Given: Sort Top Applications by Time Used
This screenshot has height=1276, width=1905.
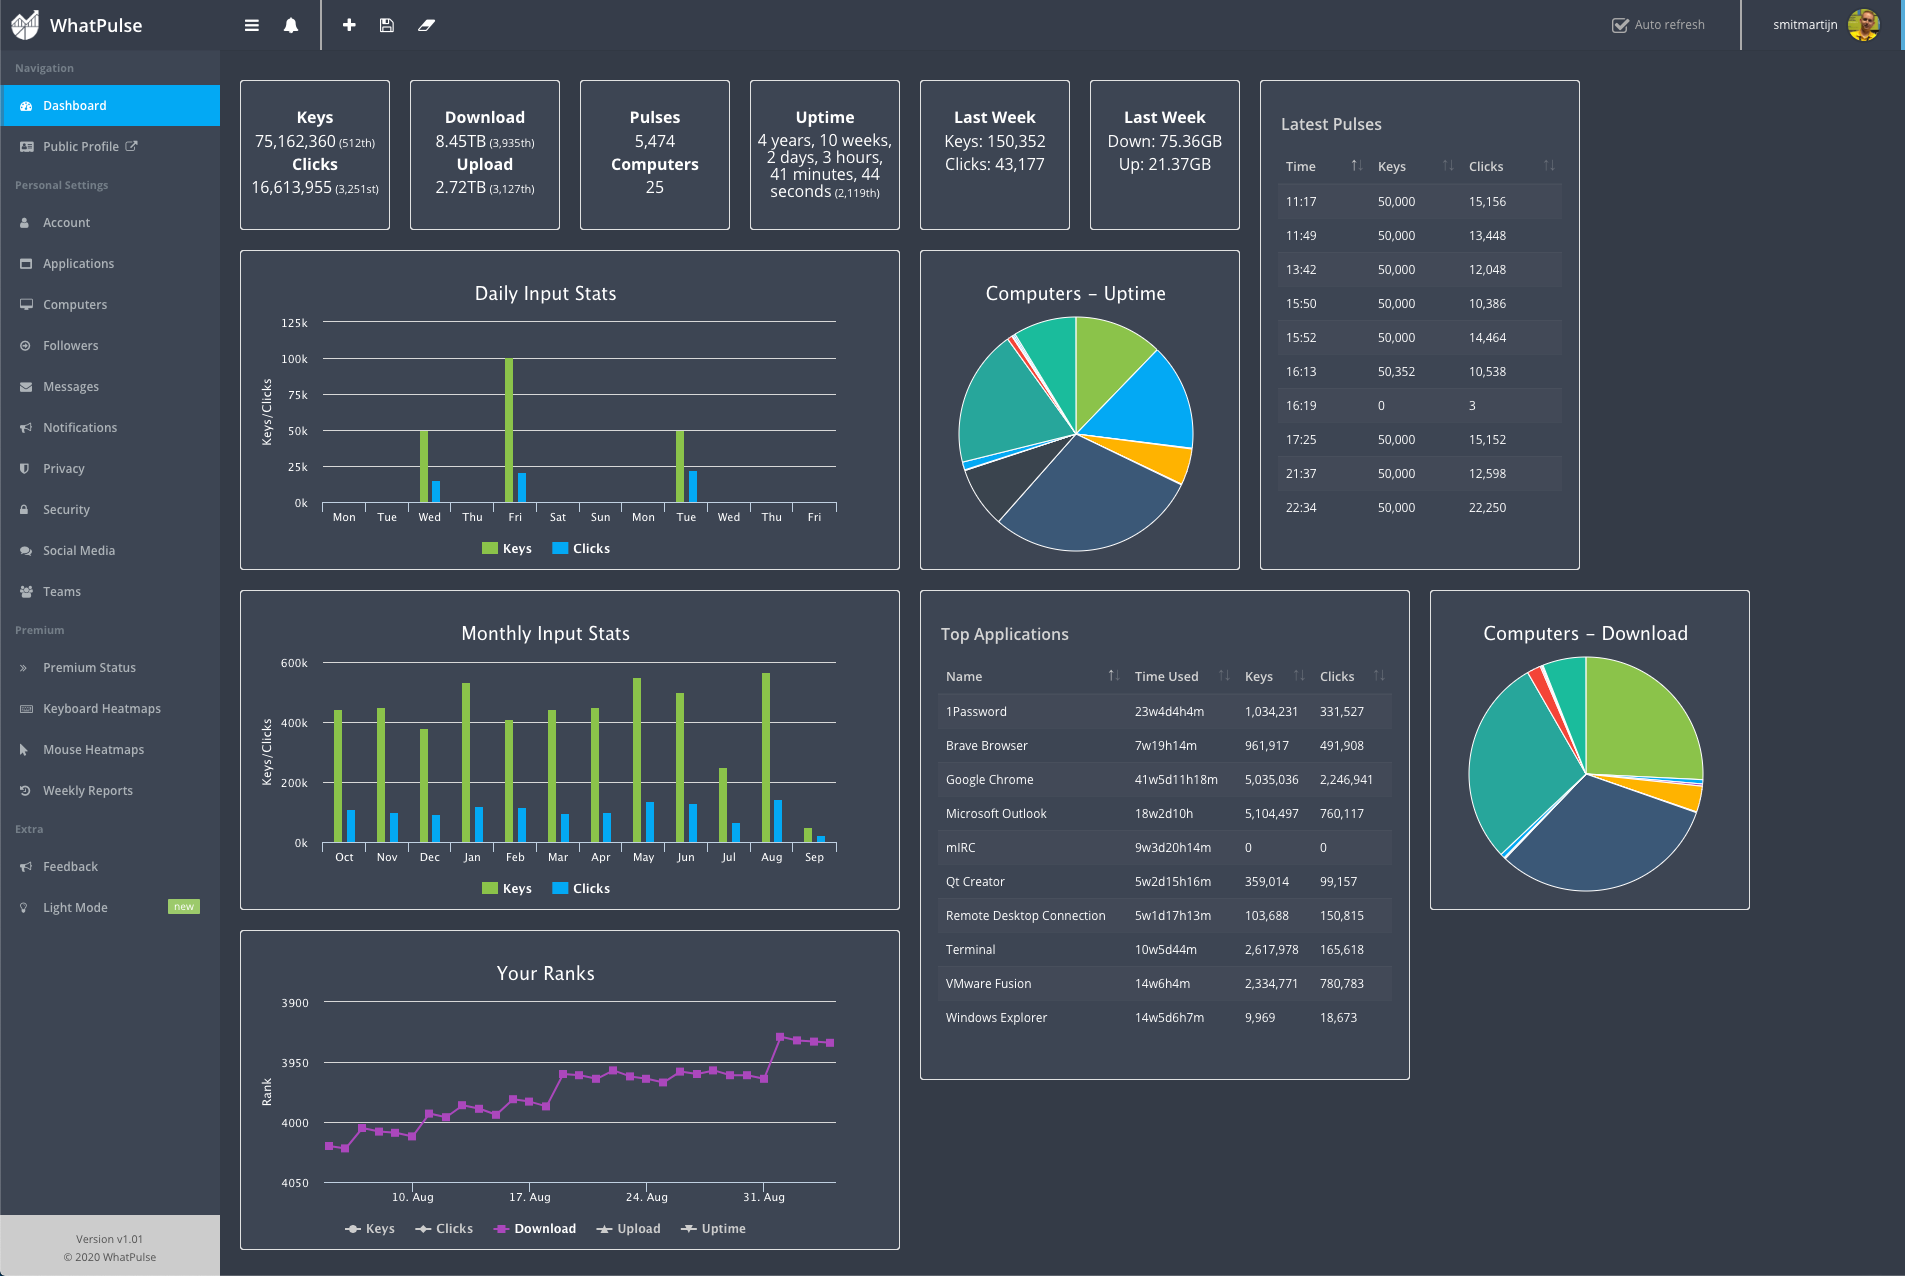Looking at the screenshot, I should [x=1223, y=676].
